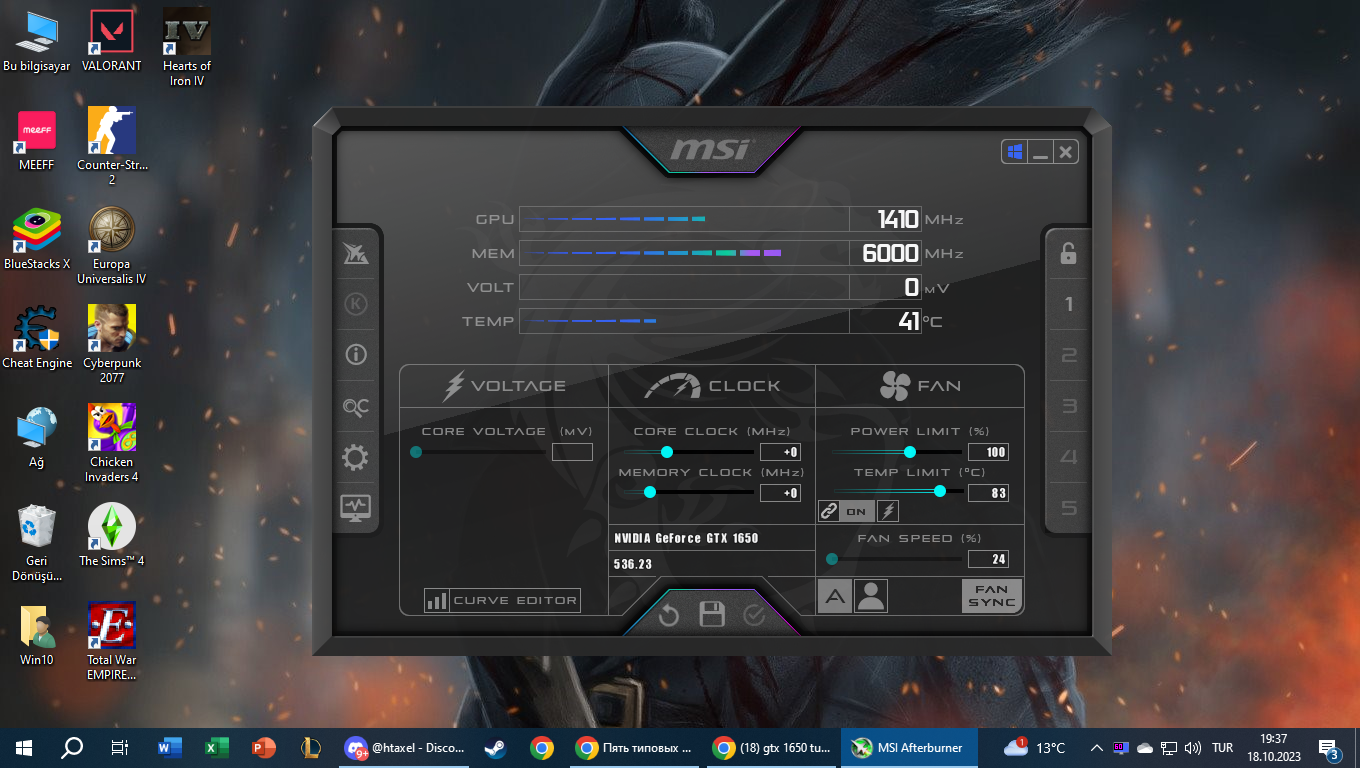Click the Power Limit slider handle
1360x768 pixels.
pos(910,452)
